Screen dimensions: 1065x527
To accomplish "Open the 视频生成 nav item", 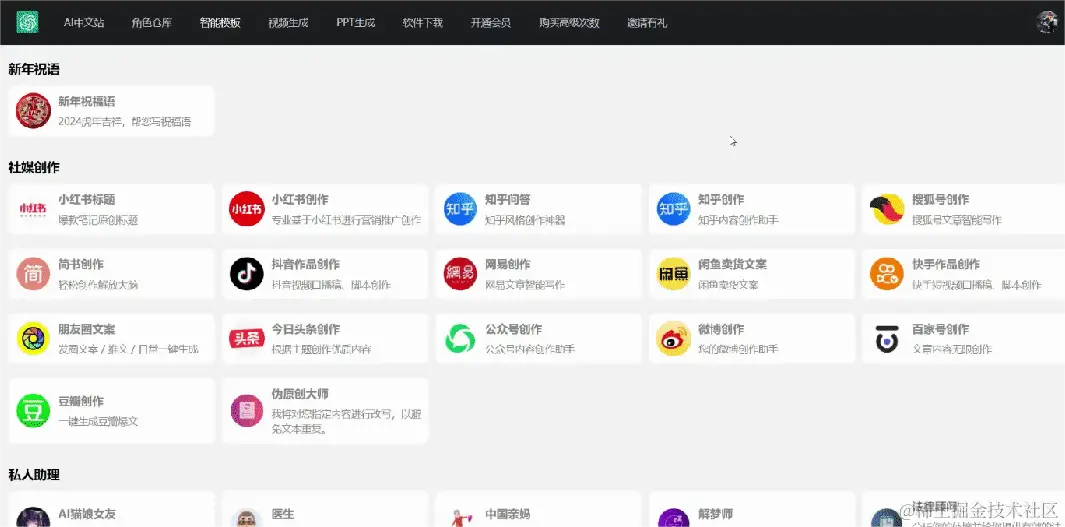I will (x=288, y=22).
